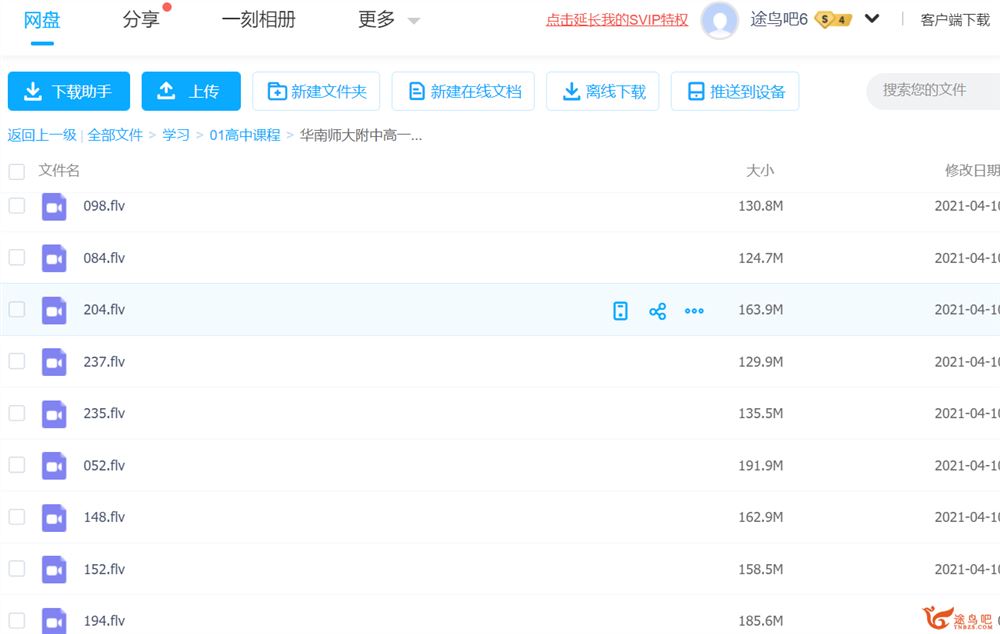Share the 204.flv file
The height and width of the screenshot is (634, 1000).
tap(658, 311)
